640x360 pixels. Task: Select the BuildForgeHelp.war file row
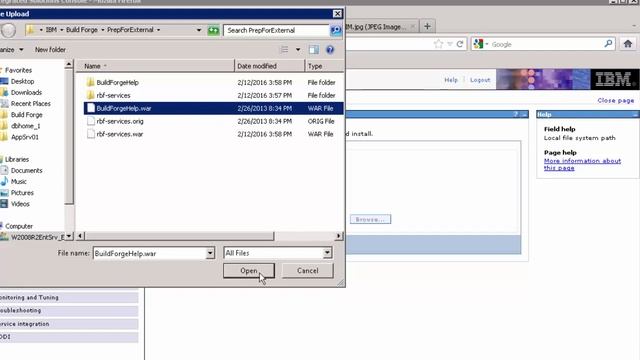point(213,108)
